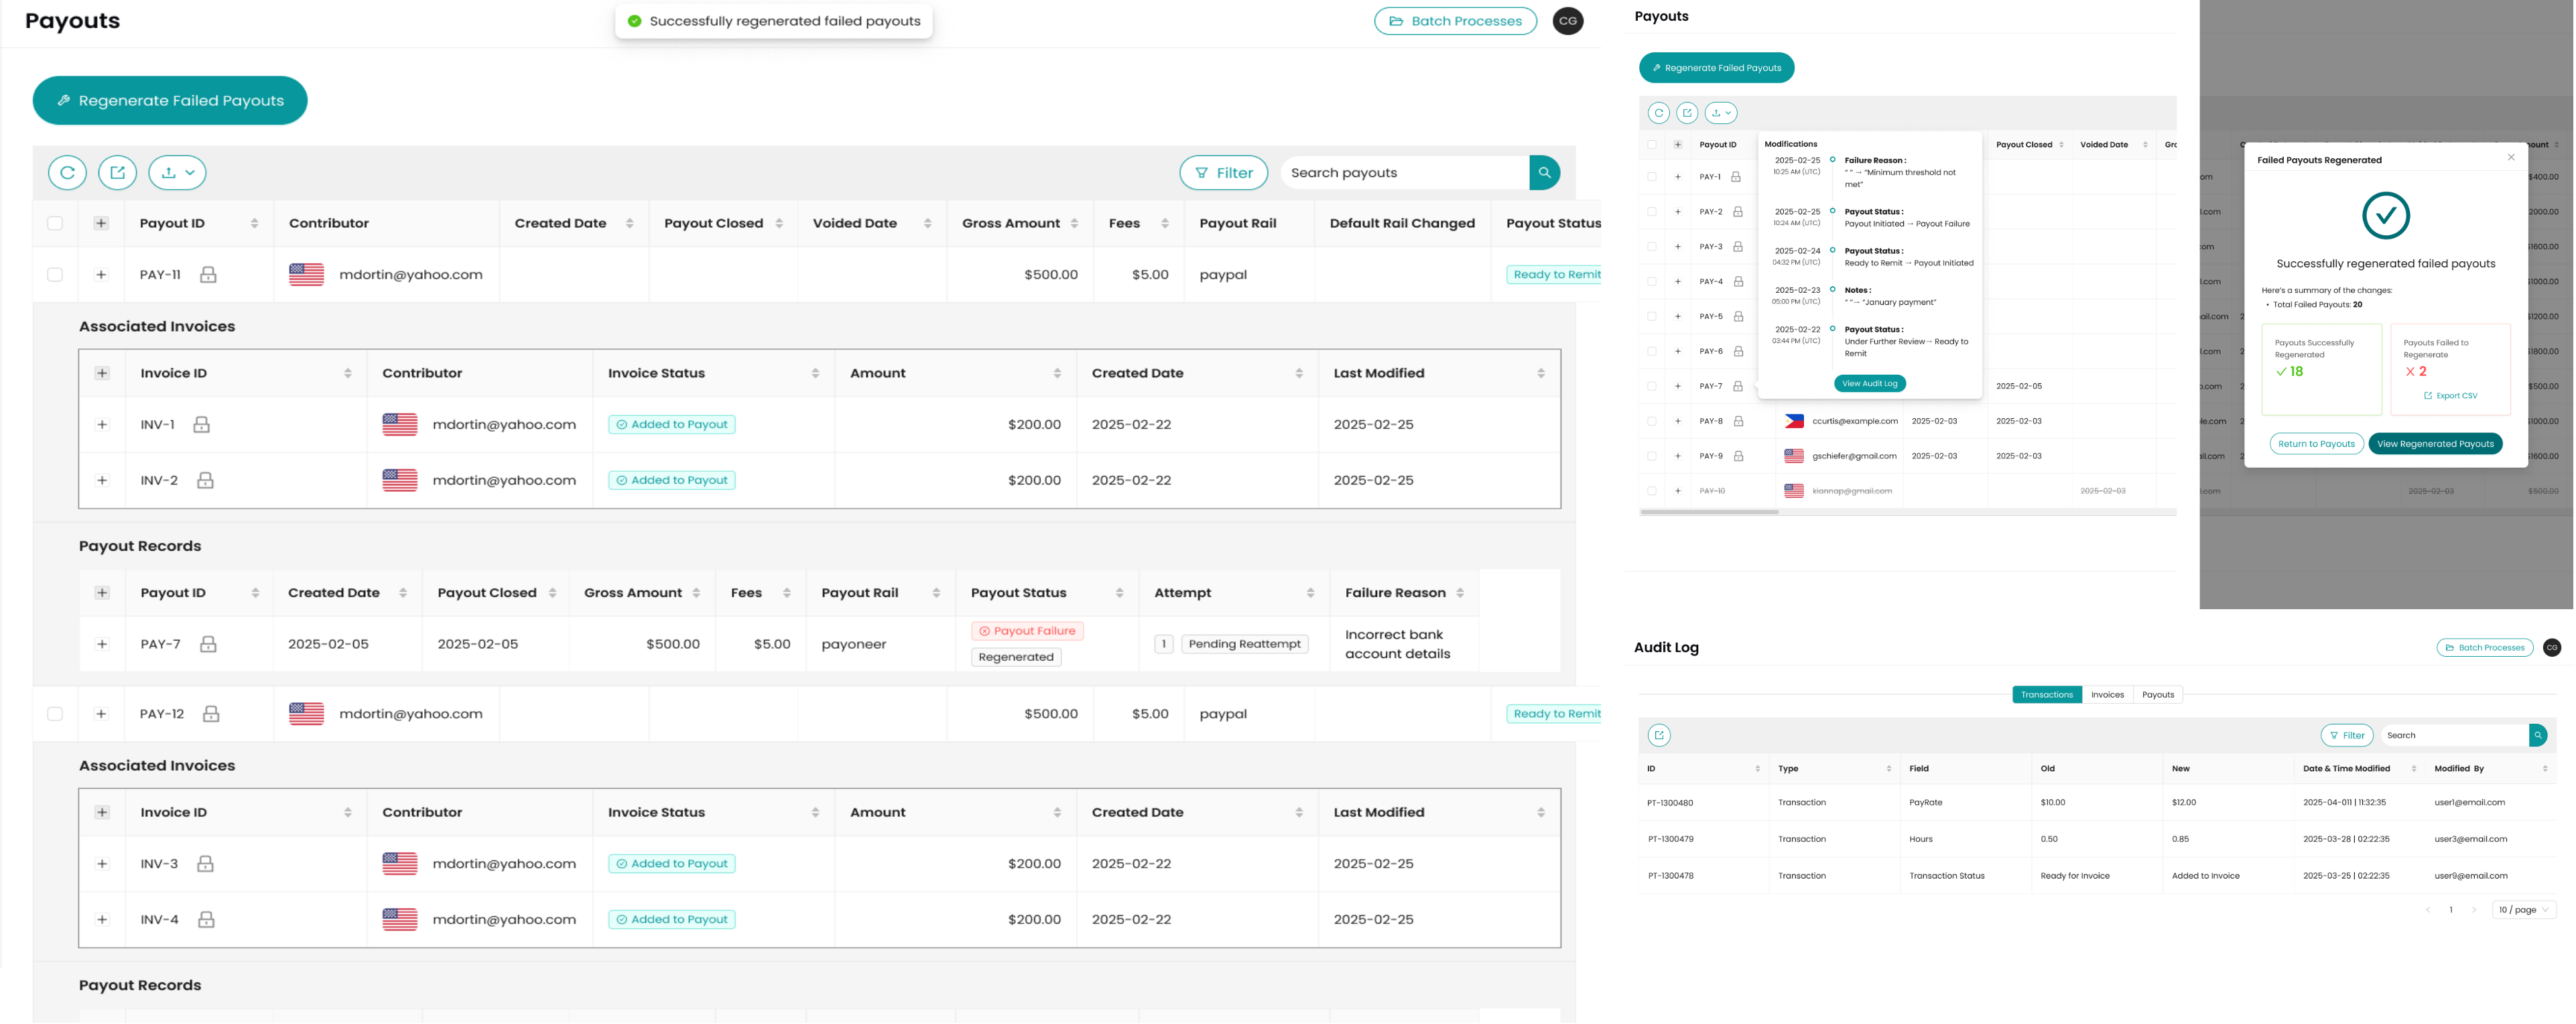
Task: Click CG avatar in Audit Log header
Action: coord(2552,648)
